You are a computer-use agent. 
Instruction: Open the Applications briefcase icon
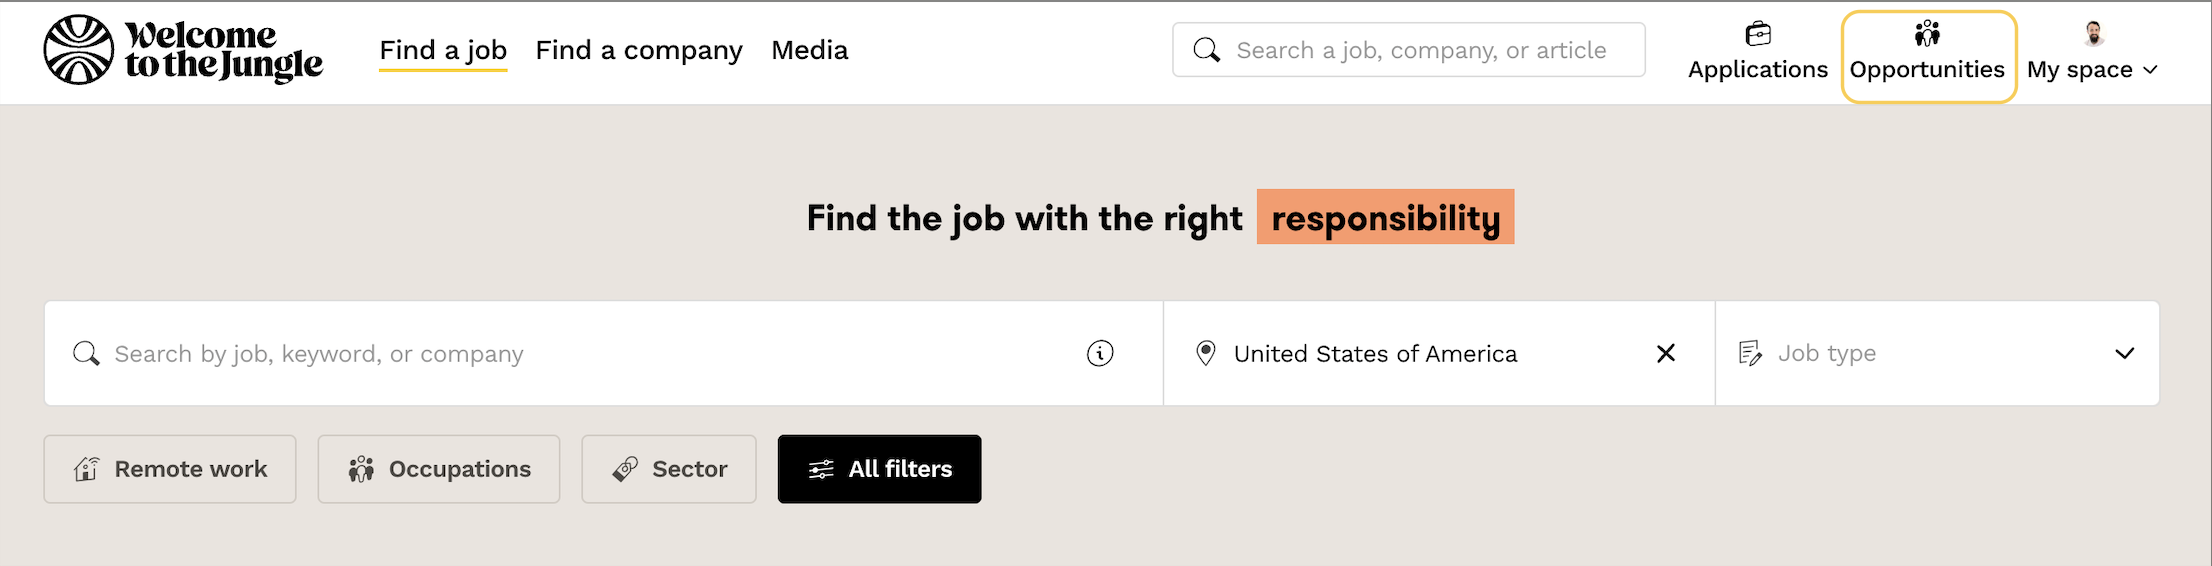tap(1757, 35)
